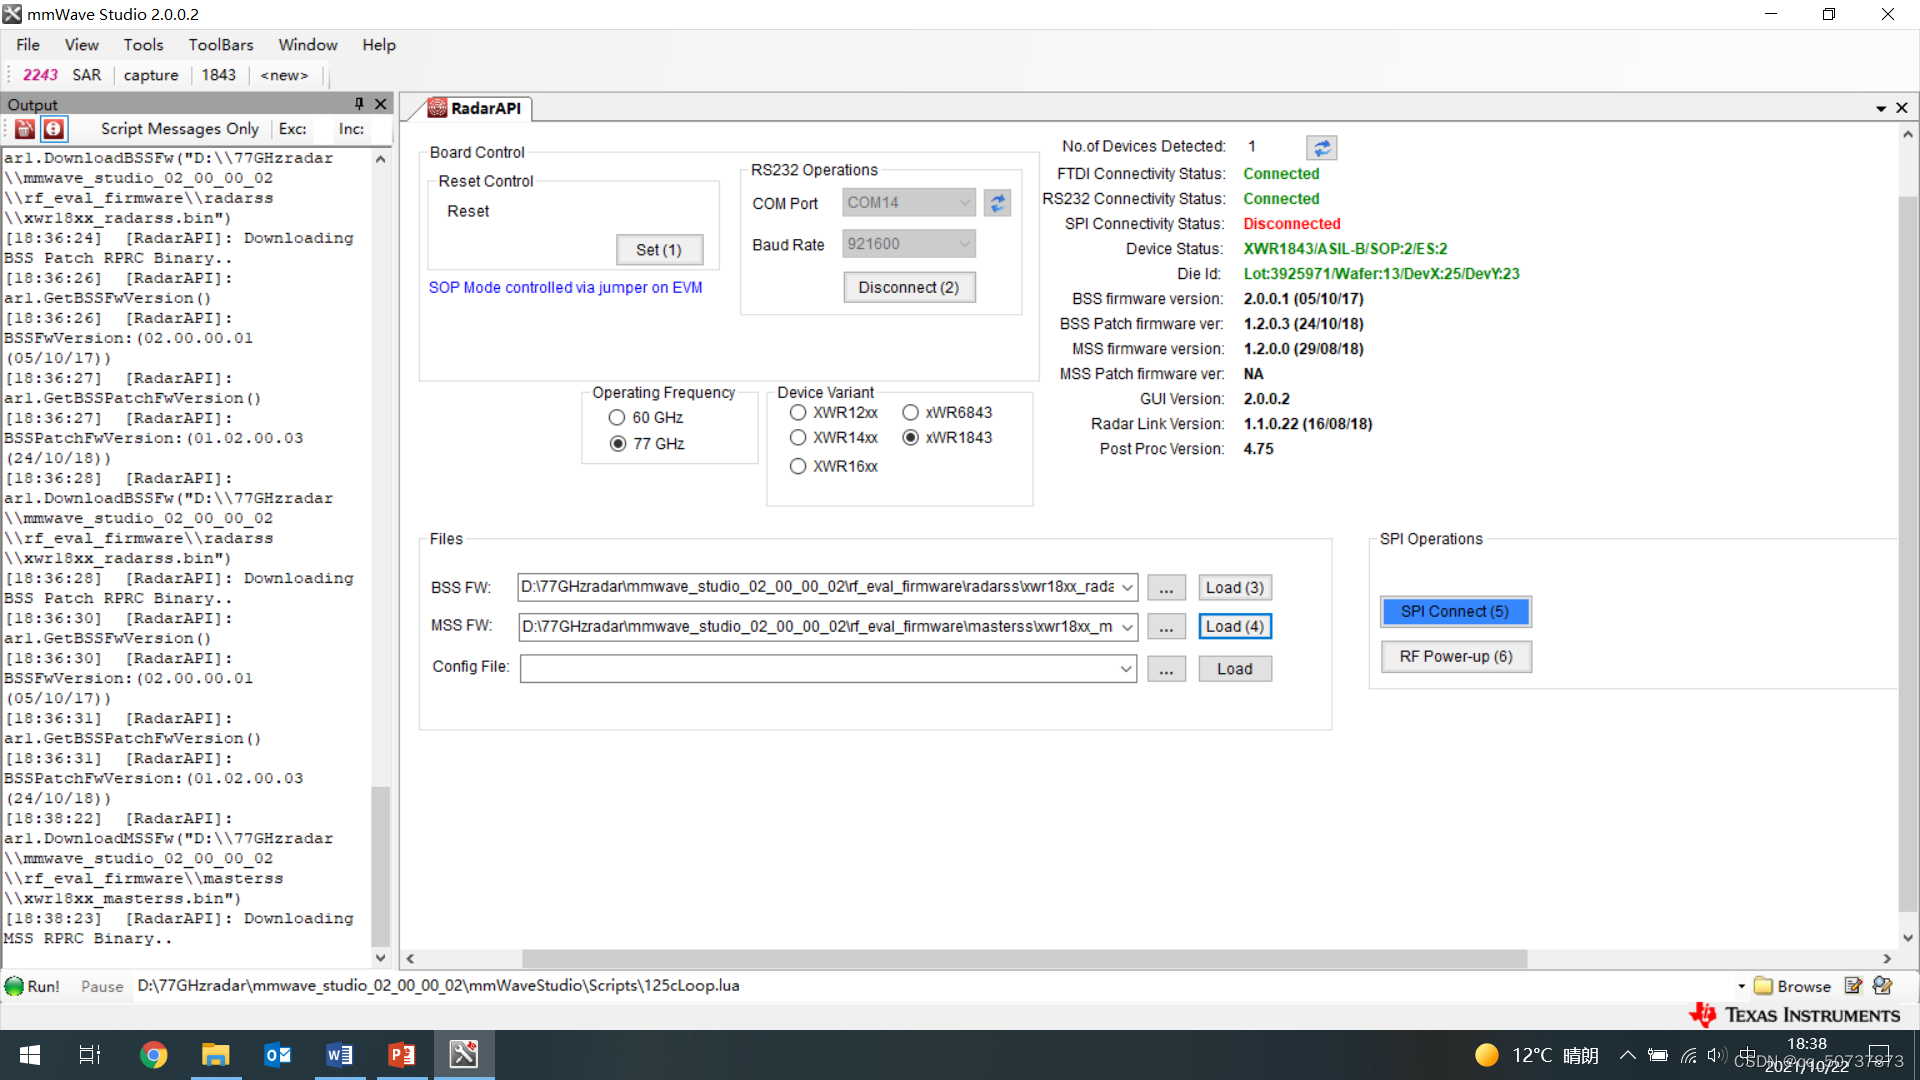Show hidden system tray icons
The width and height of the screenshot is (1920, 1080).
(x=1627, y=1055)
